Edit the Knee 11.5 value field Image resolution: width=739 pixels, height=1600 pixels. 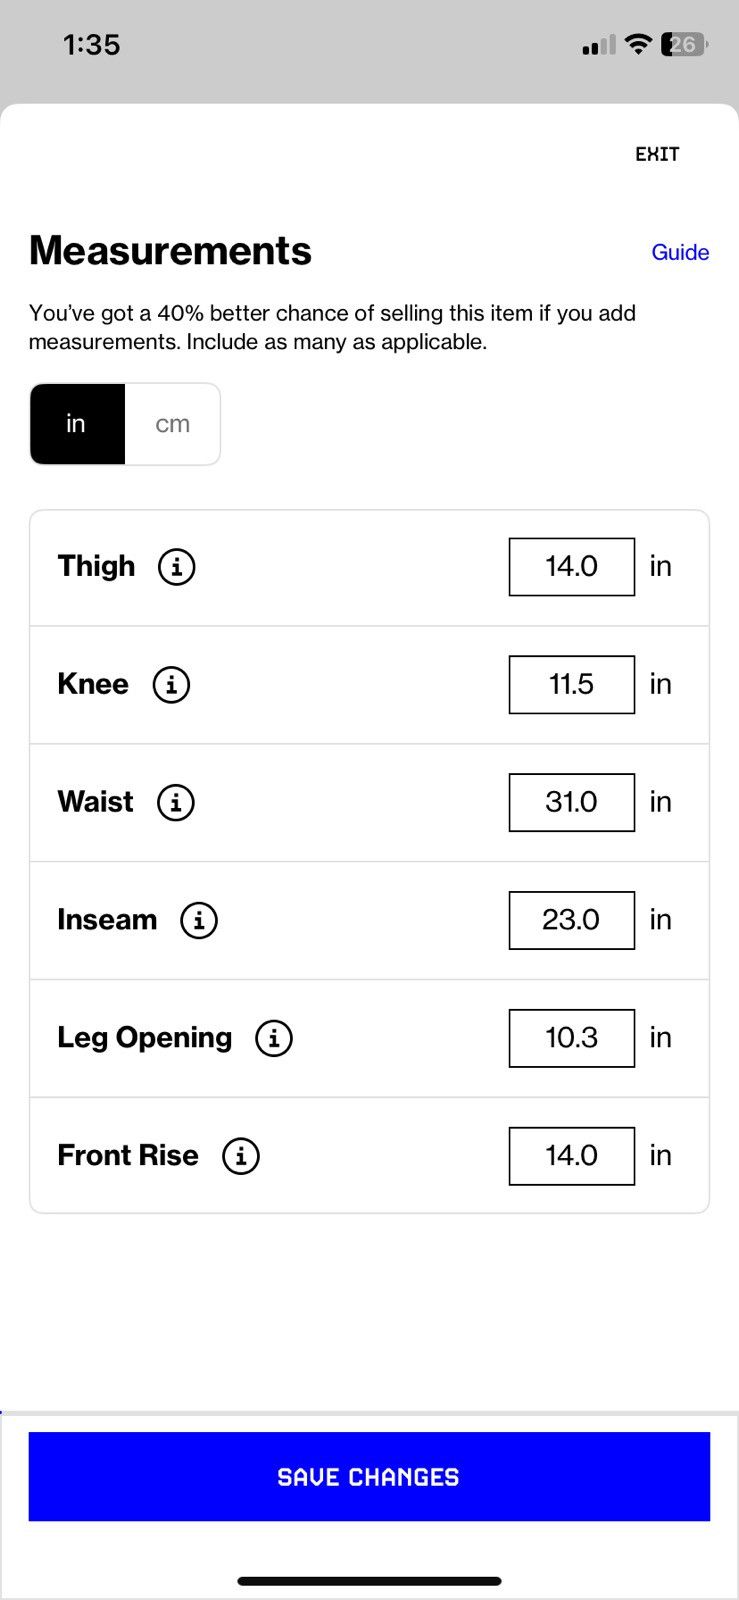(572, 685)
